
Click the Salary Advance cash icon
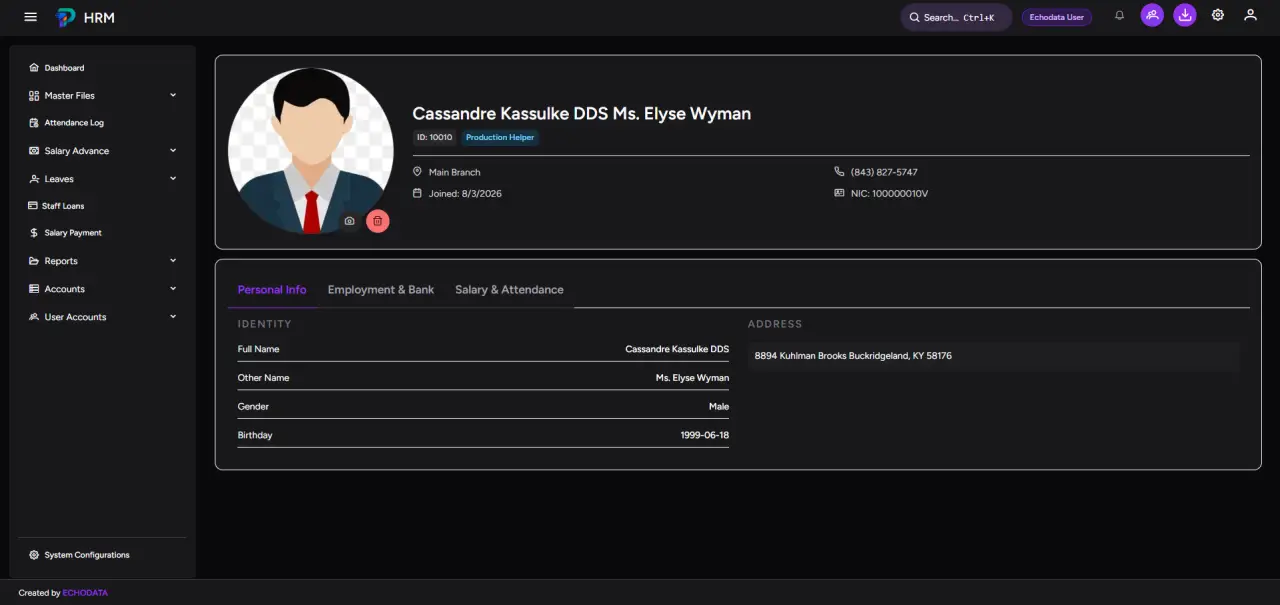point(34,151)
